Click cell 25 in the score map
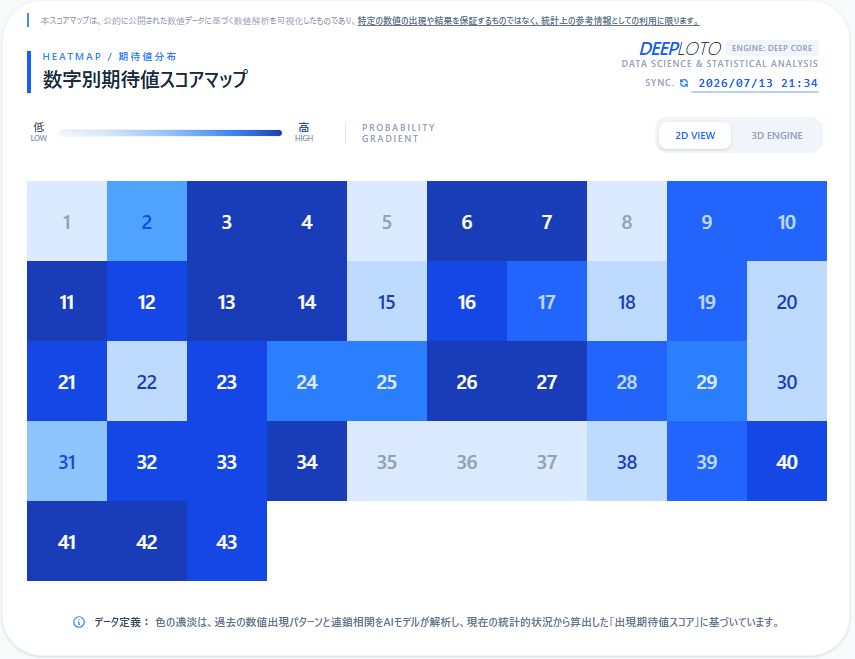Image resolution: width=855 pixels, height=659 pixels. pyautogui.click(x=387, y=381)
